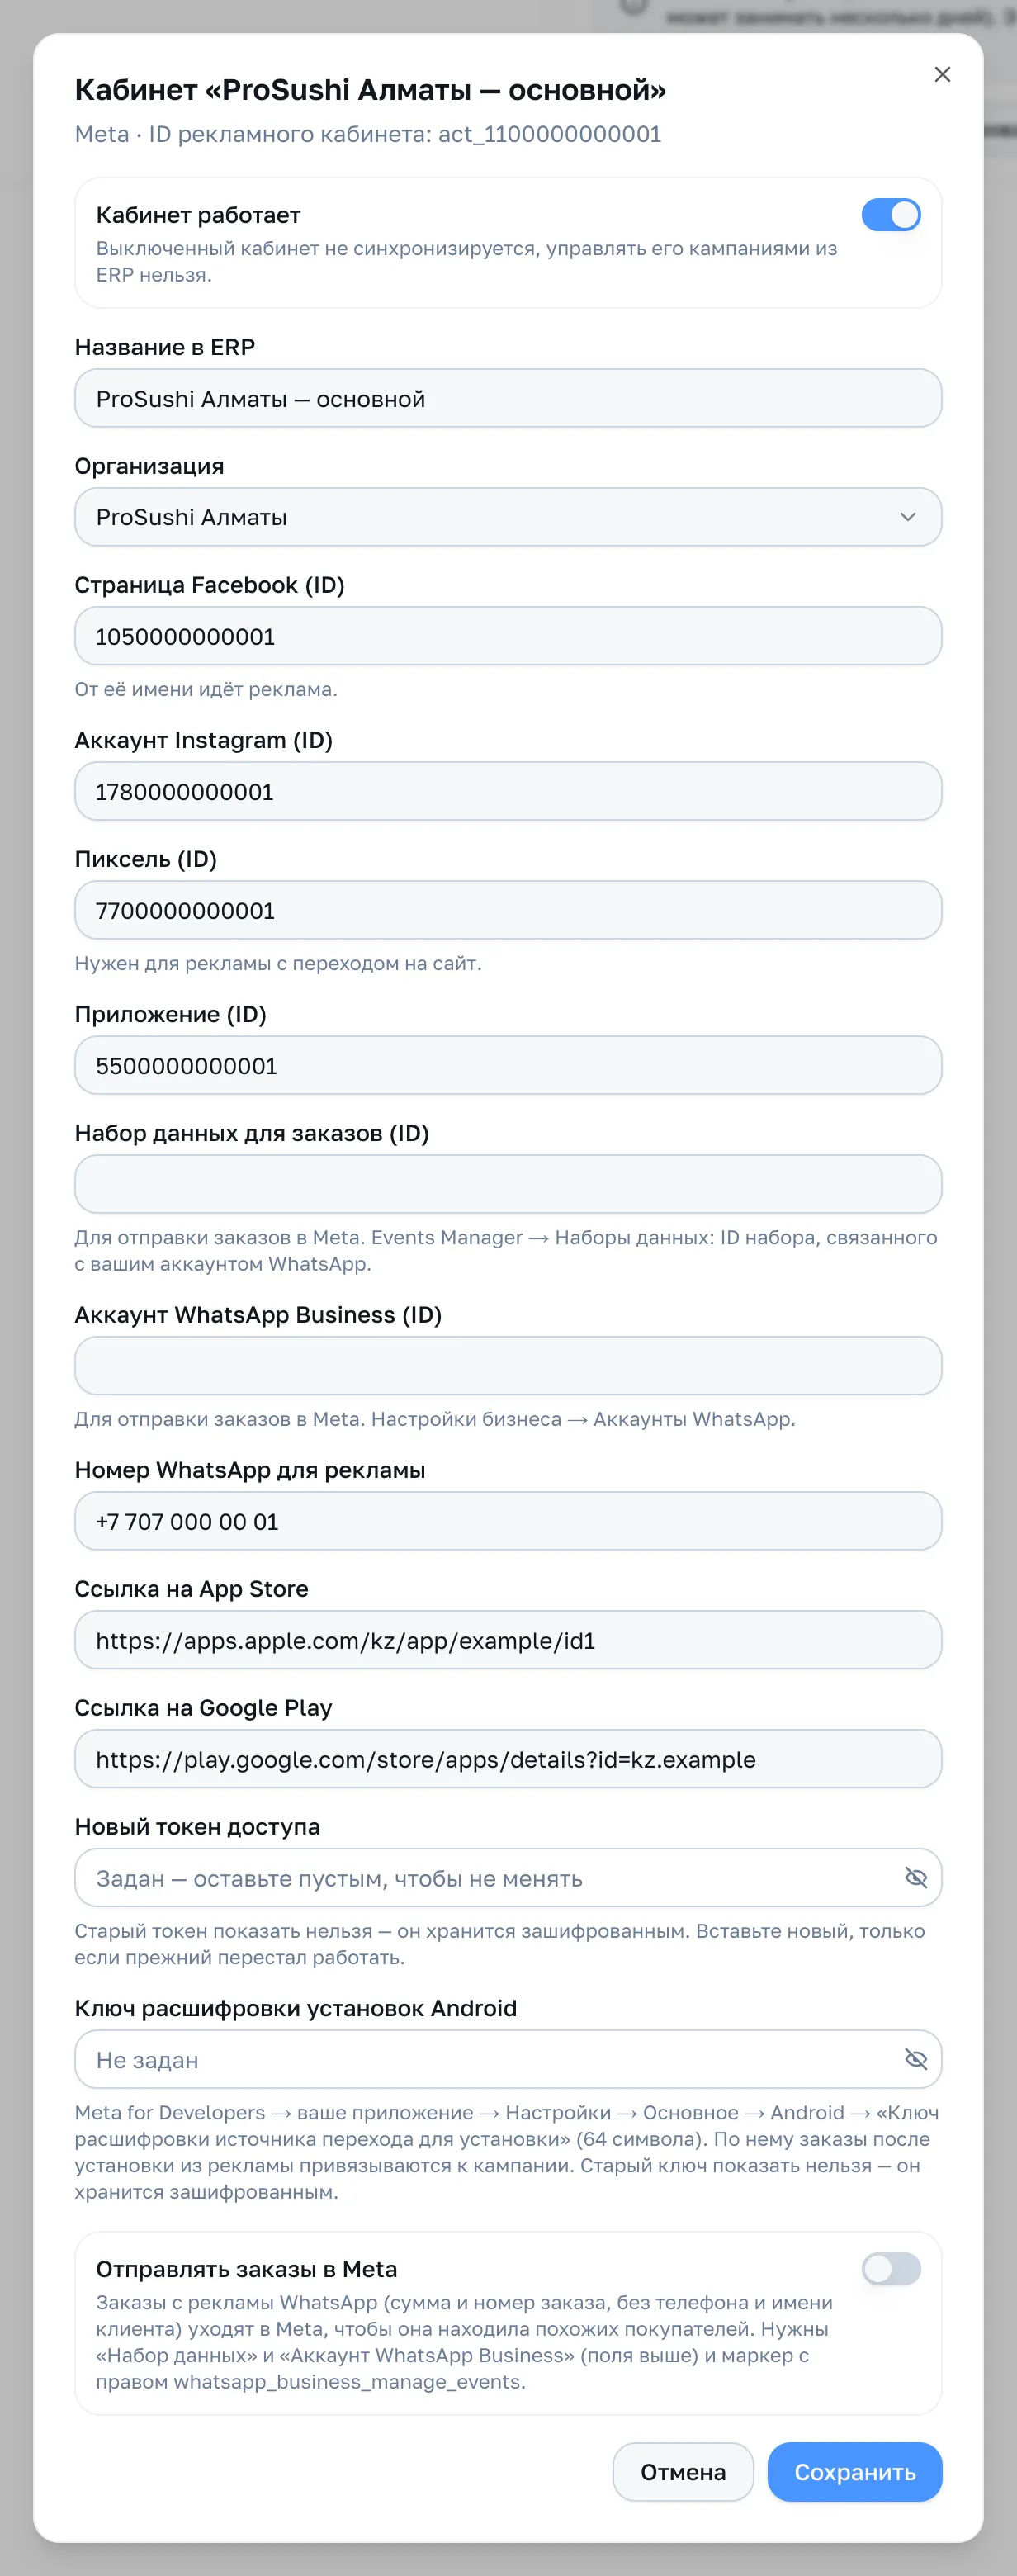Click the Приложение ID input
The image size is (1017, 2576).
(x=508, y=1065)
